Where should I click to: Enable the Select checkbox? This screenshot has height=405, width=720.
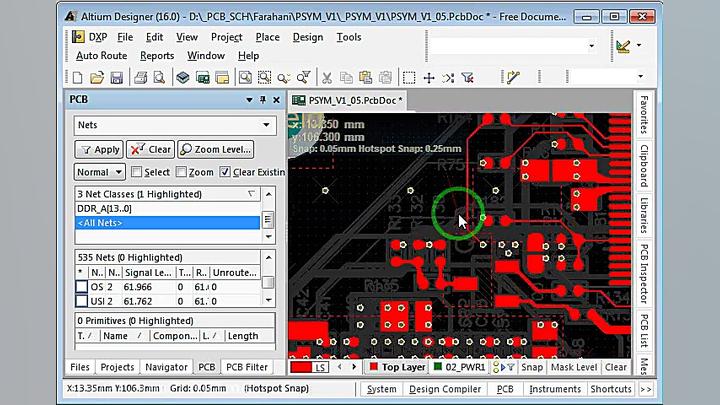[x=136, y=172]
